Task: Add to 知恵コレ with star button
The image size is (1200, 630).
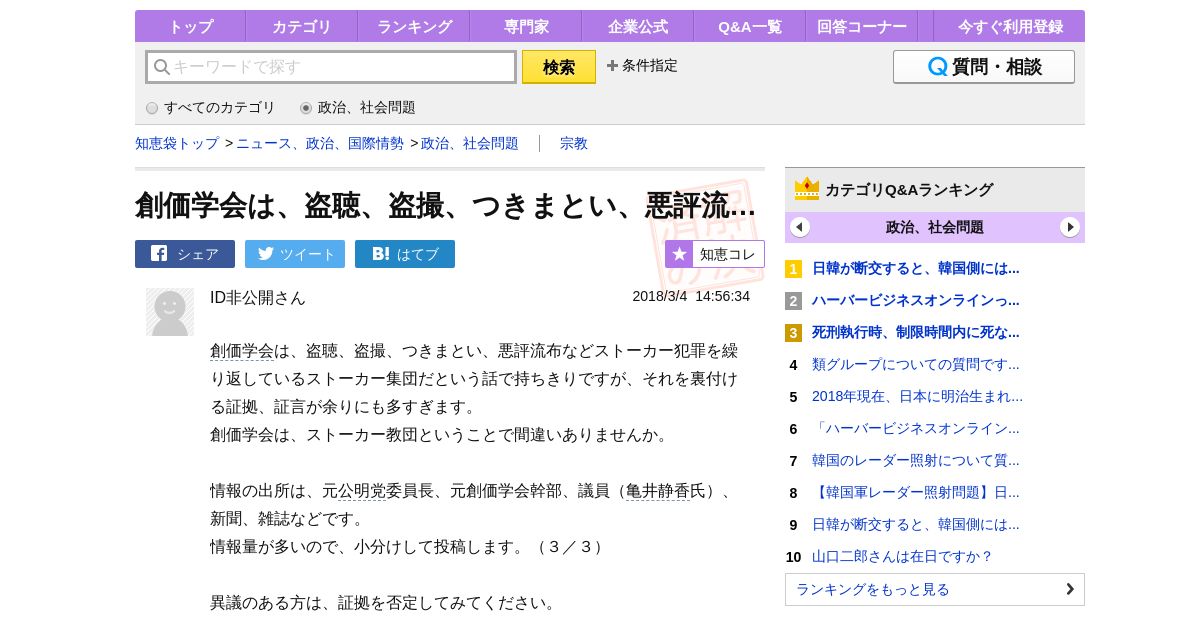Action: (715, 254)
